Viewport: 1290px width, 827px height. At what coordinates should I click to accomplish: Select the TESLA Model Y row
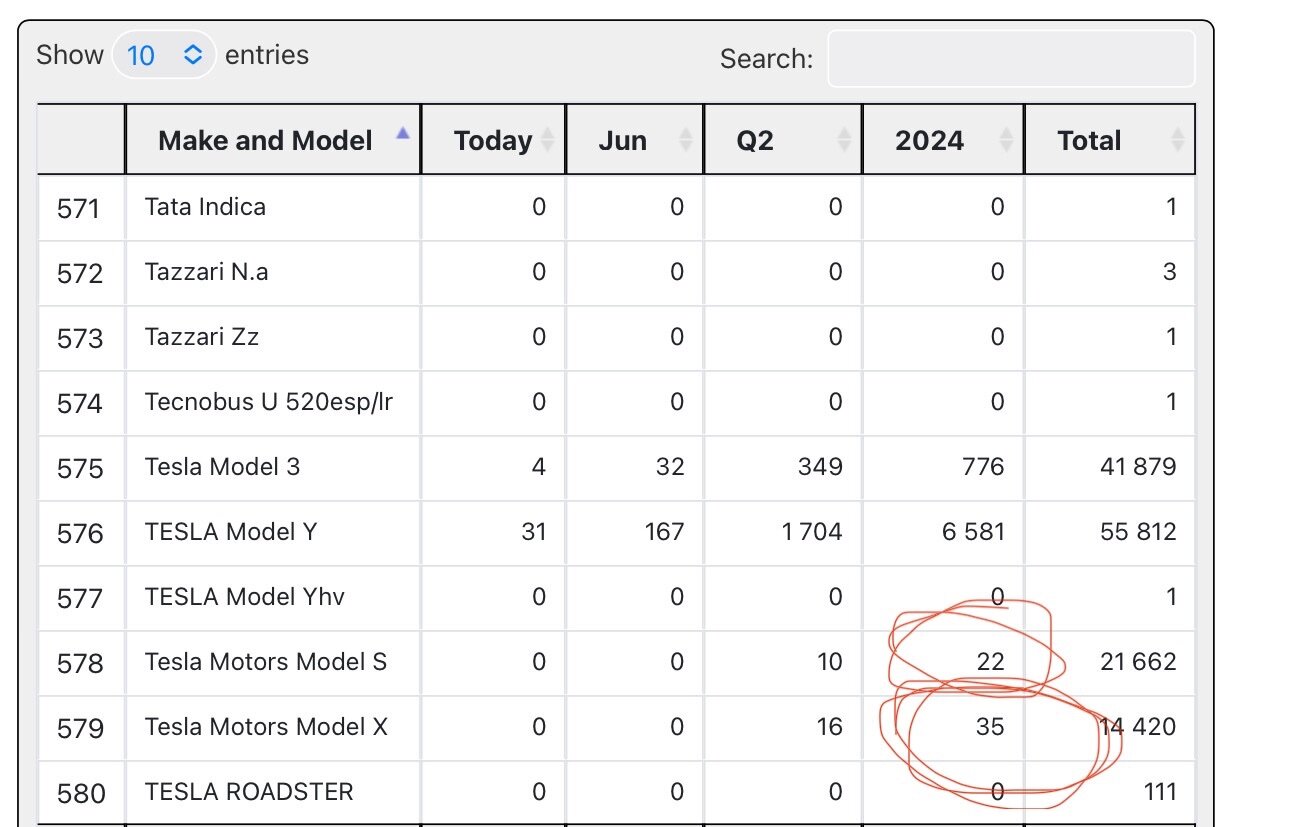pyautogui.click(x=616, y=532)
